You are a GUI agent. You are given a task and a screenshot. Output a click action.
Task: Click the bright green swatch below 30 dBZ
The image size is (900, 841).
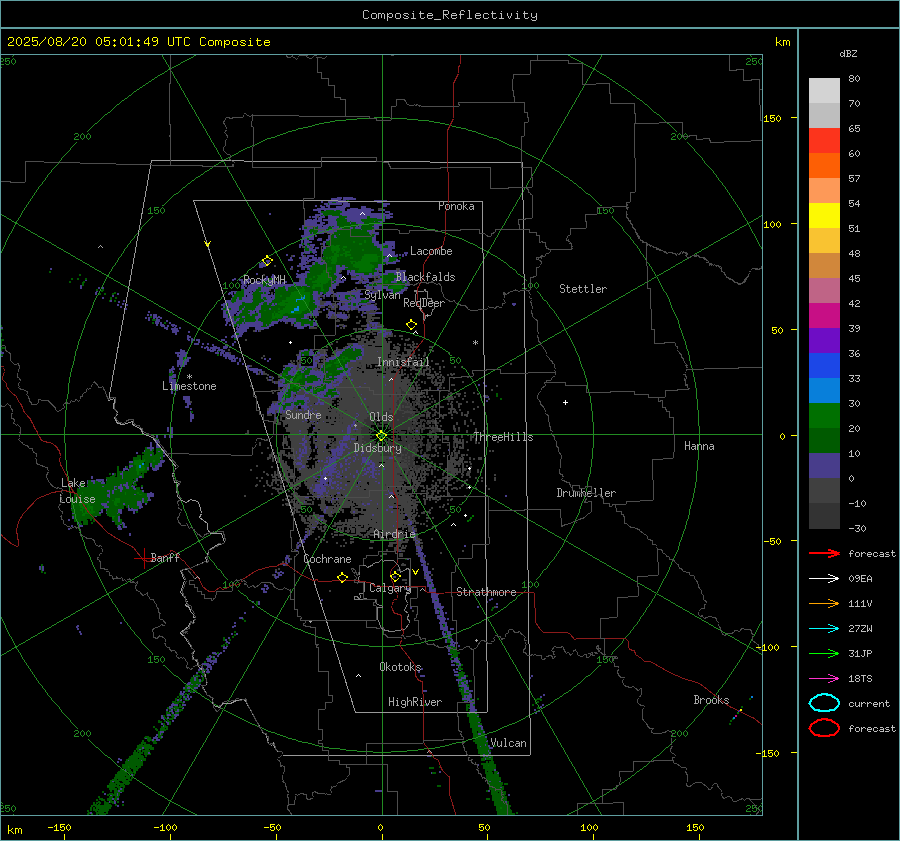[824, 416]
